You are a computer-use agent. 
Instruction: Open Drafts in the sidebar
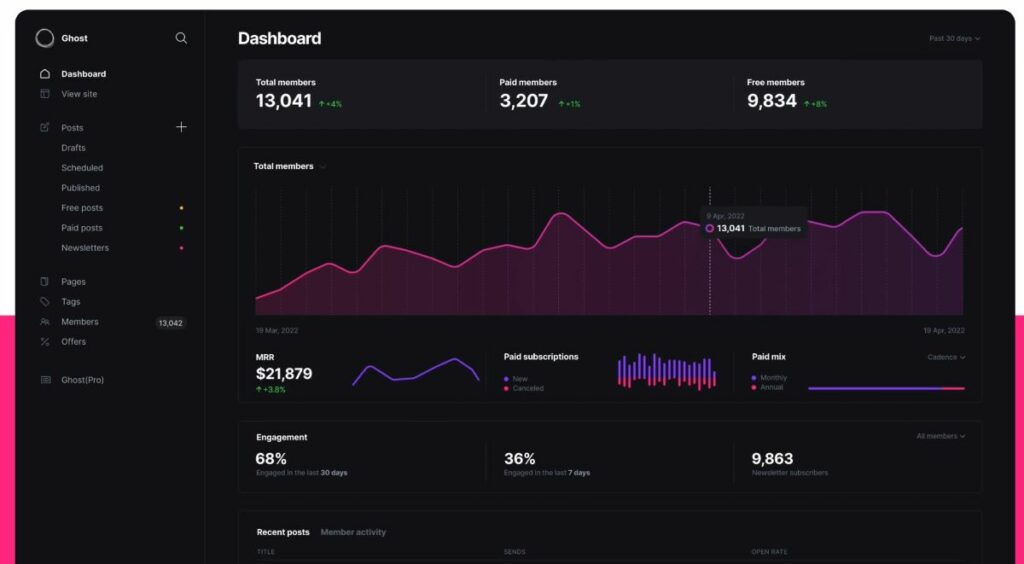pyautogui.click(x=73, y=148)
